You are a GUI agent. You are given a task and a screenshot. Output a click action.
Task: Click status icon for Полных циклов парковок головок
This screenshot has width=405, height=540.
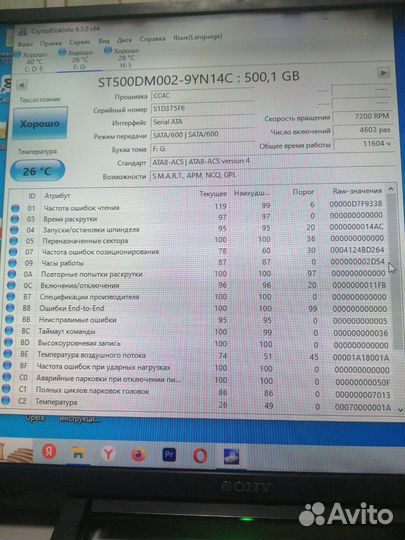point(6,388)
